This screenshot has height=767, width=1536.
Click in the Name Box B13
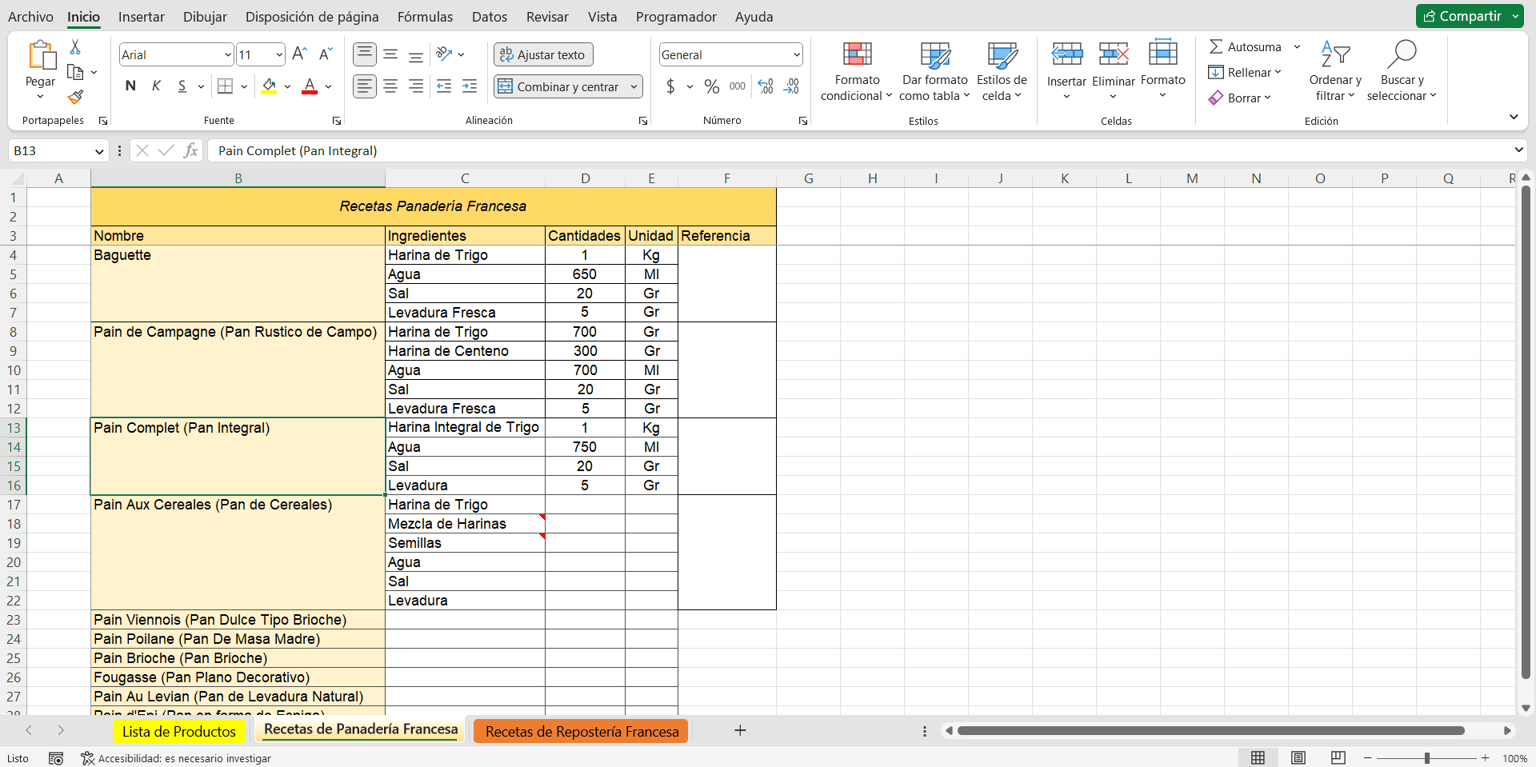click(x=50, y=151)
